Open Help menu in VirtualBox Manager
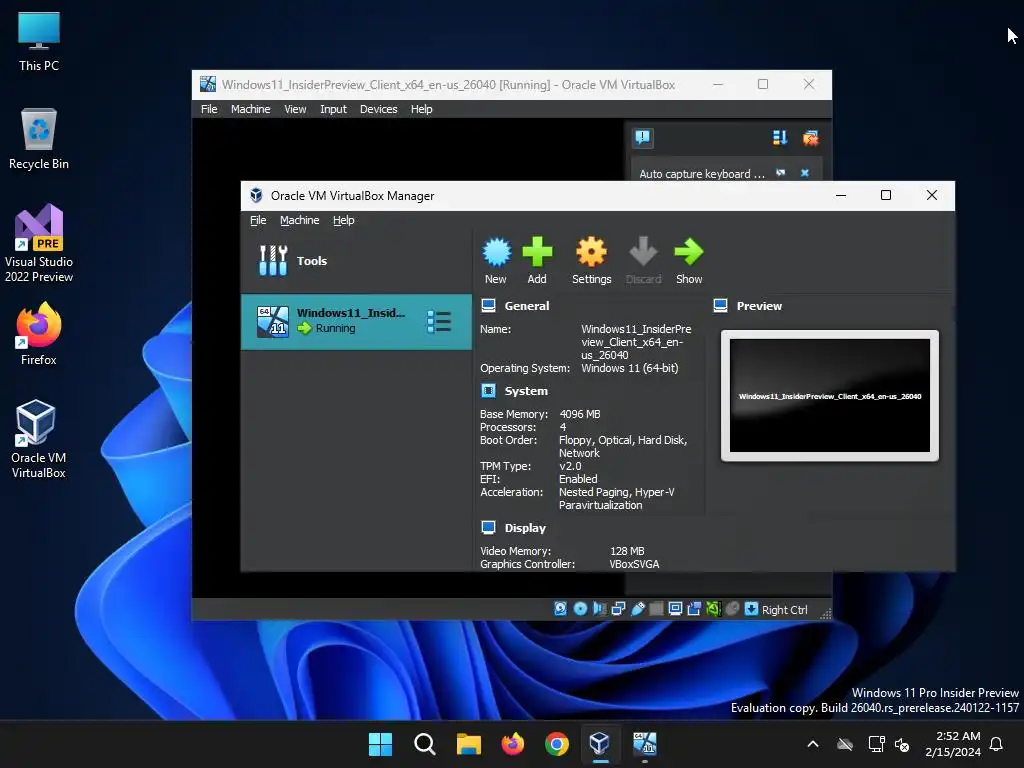 (x=344, y=220)
